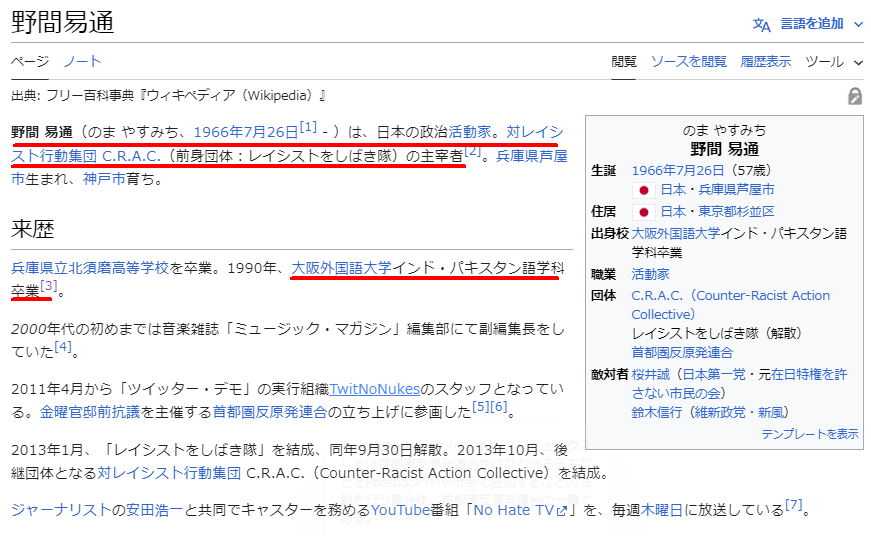This screenshot has height=536, width=871.
Task: Follow the 活動家 link in intro
Action: point(470,132)
